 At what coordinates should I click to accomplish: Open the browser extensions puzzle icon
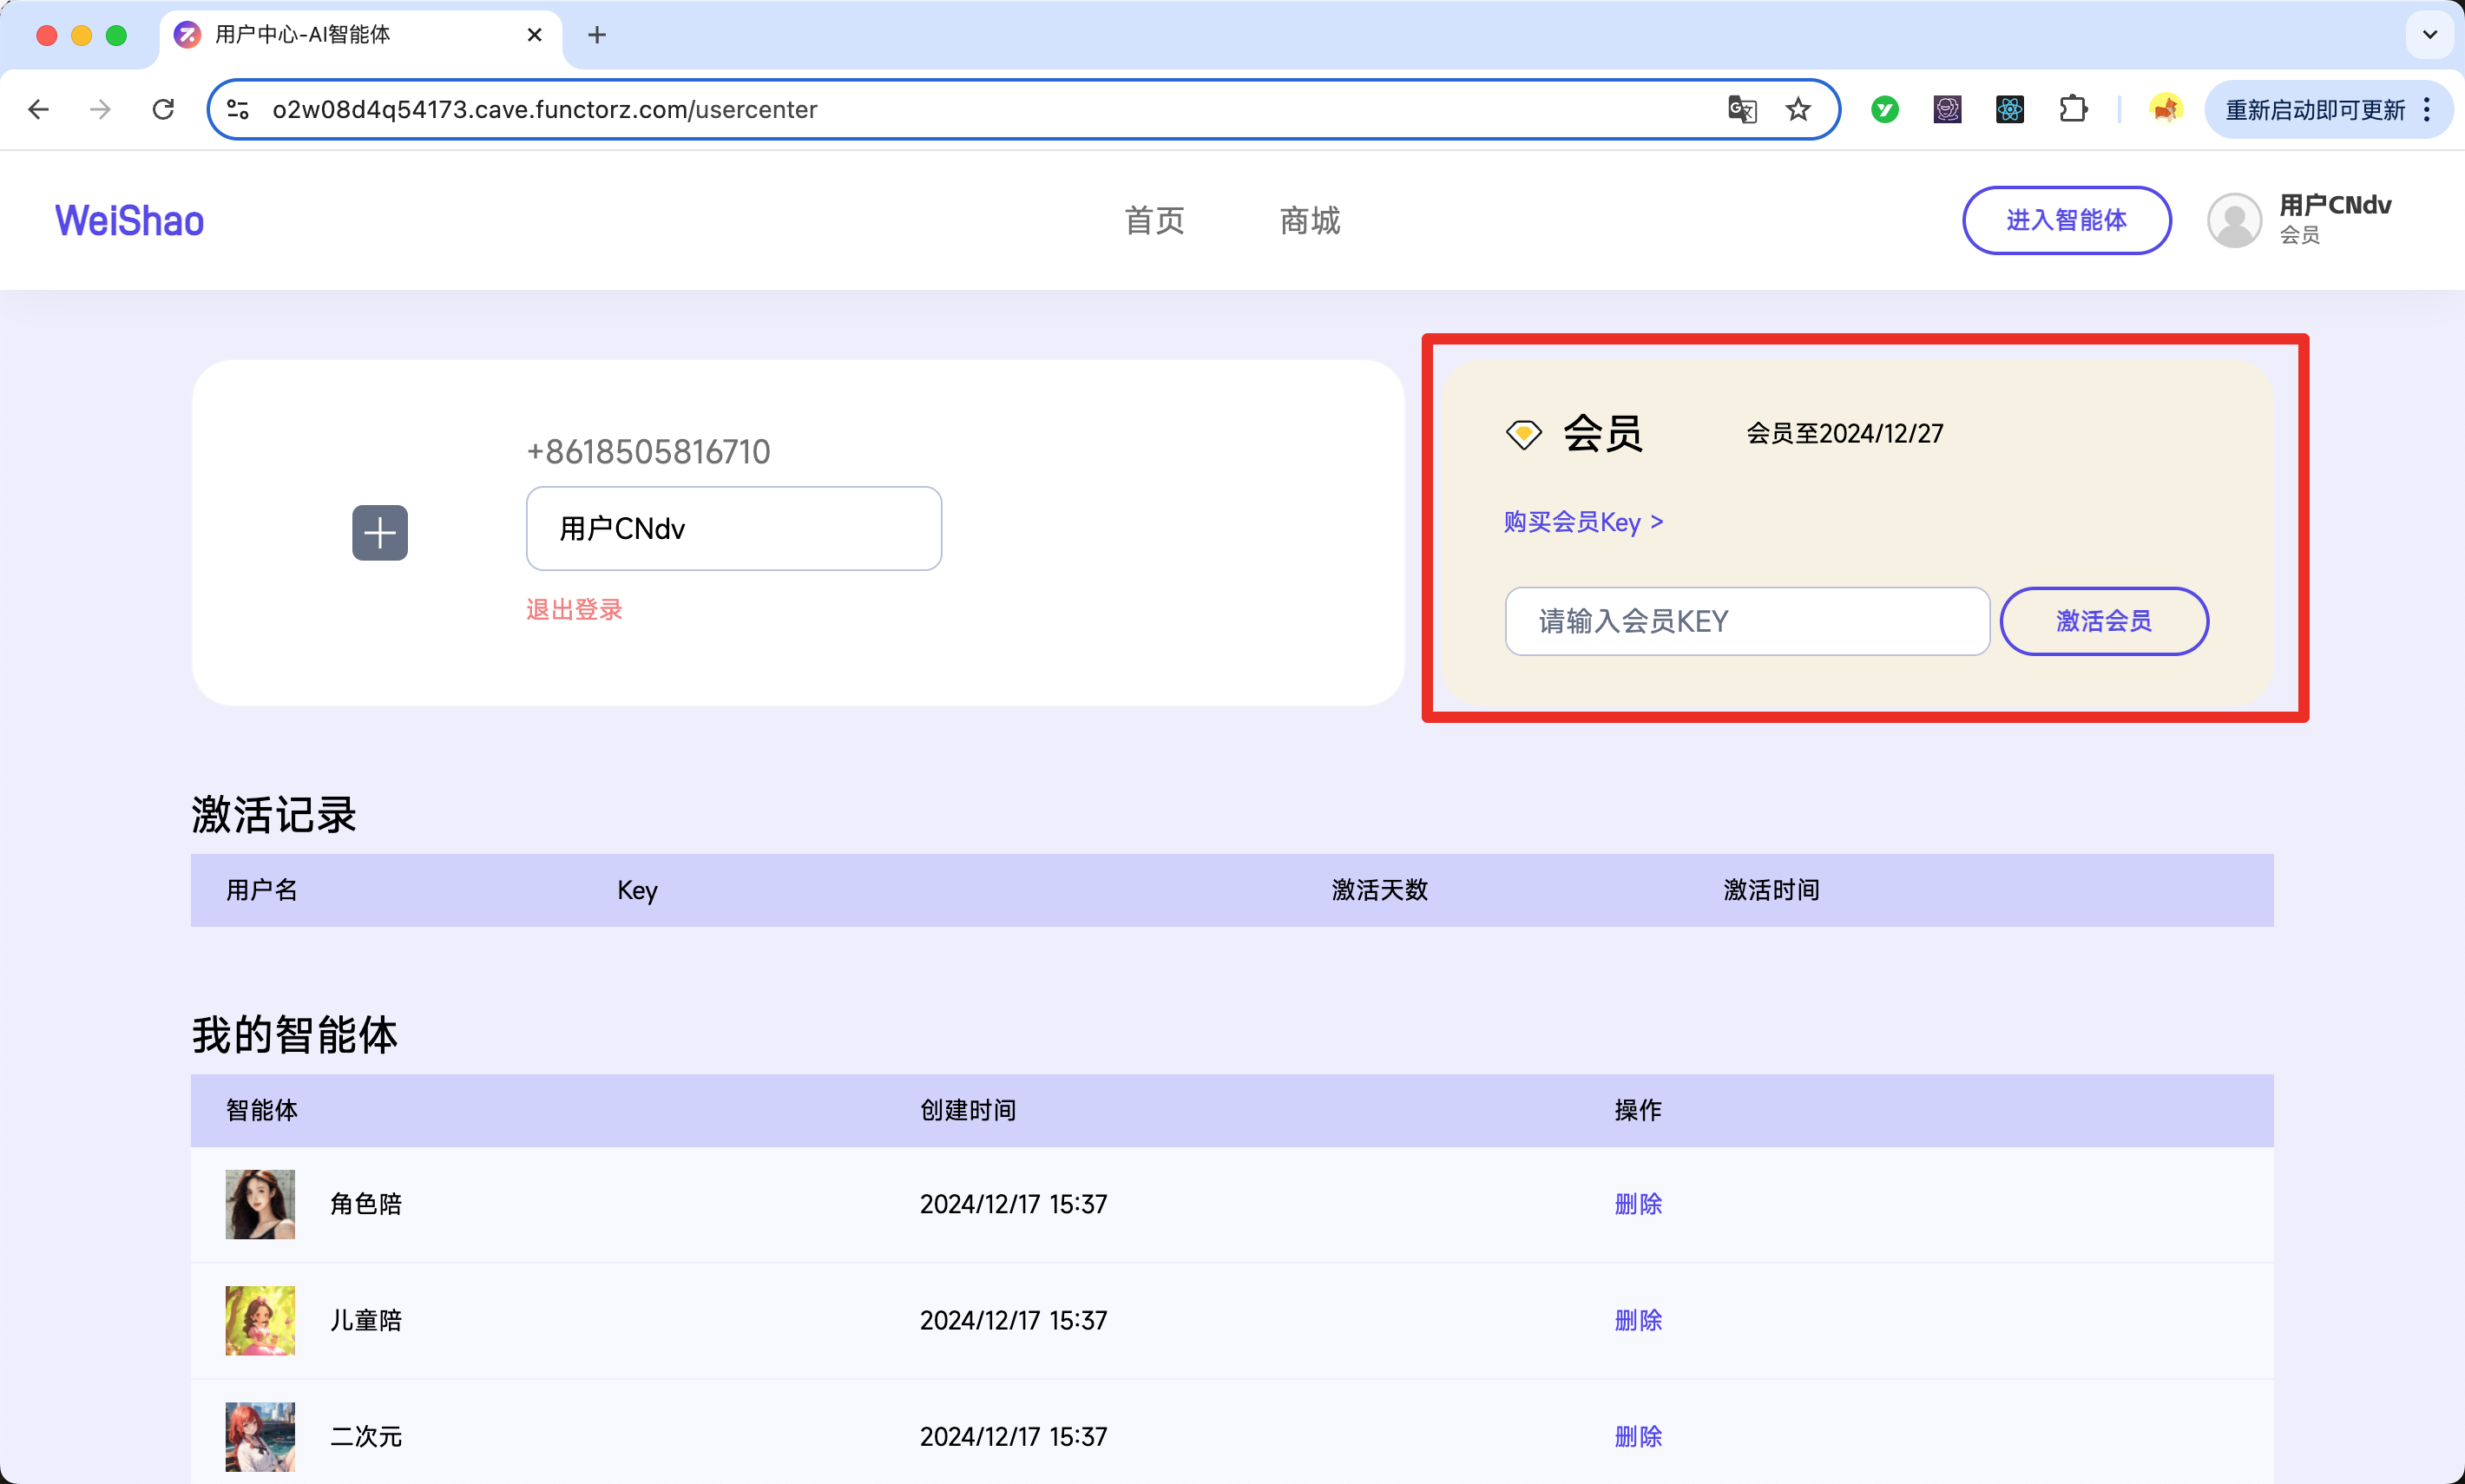(2073, 109)
